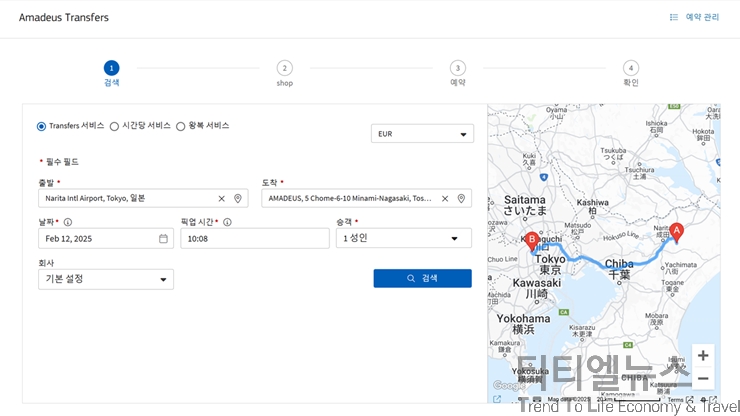Open the 1 성인 passenger dropdown

point(404,238)
